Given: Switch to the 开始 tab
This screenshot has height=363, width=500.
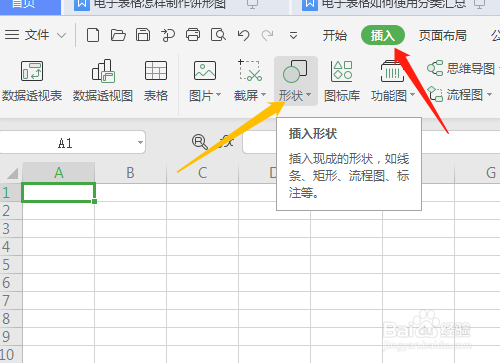Looking at the screenshot, I should coord(334,35).
